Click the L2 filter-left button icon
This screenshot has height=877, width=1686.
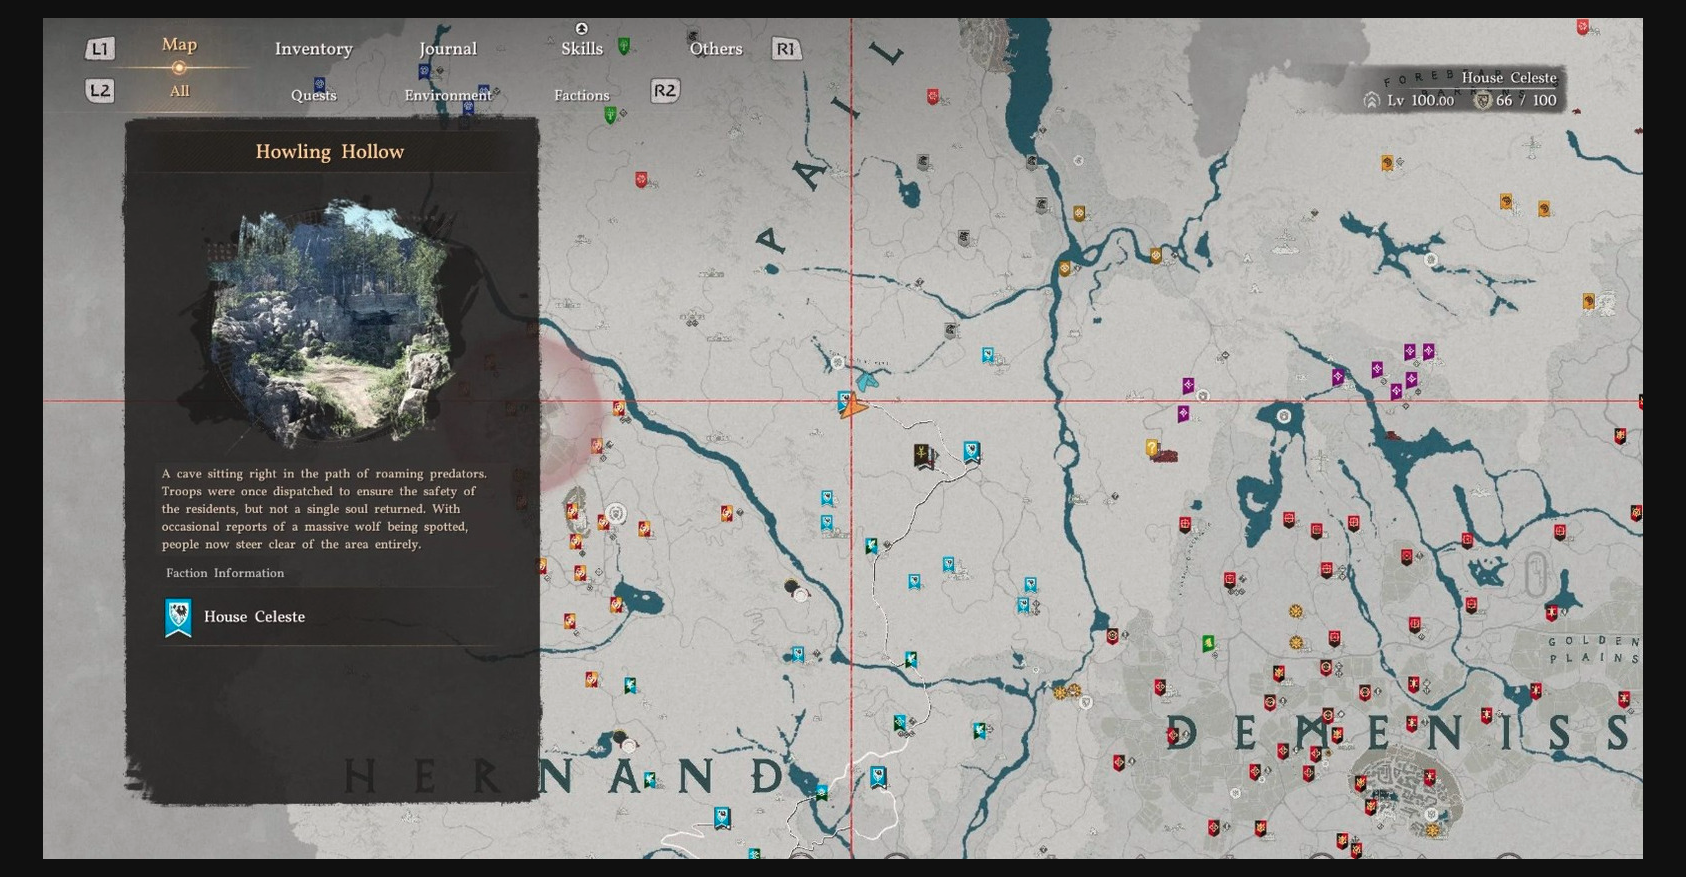[x=99, y=91]
